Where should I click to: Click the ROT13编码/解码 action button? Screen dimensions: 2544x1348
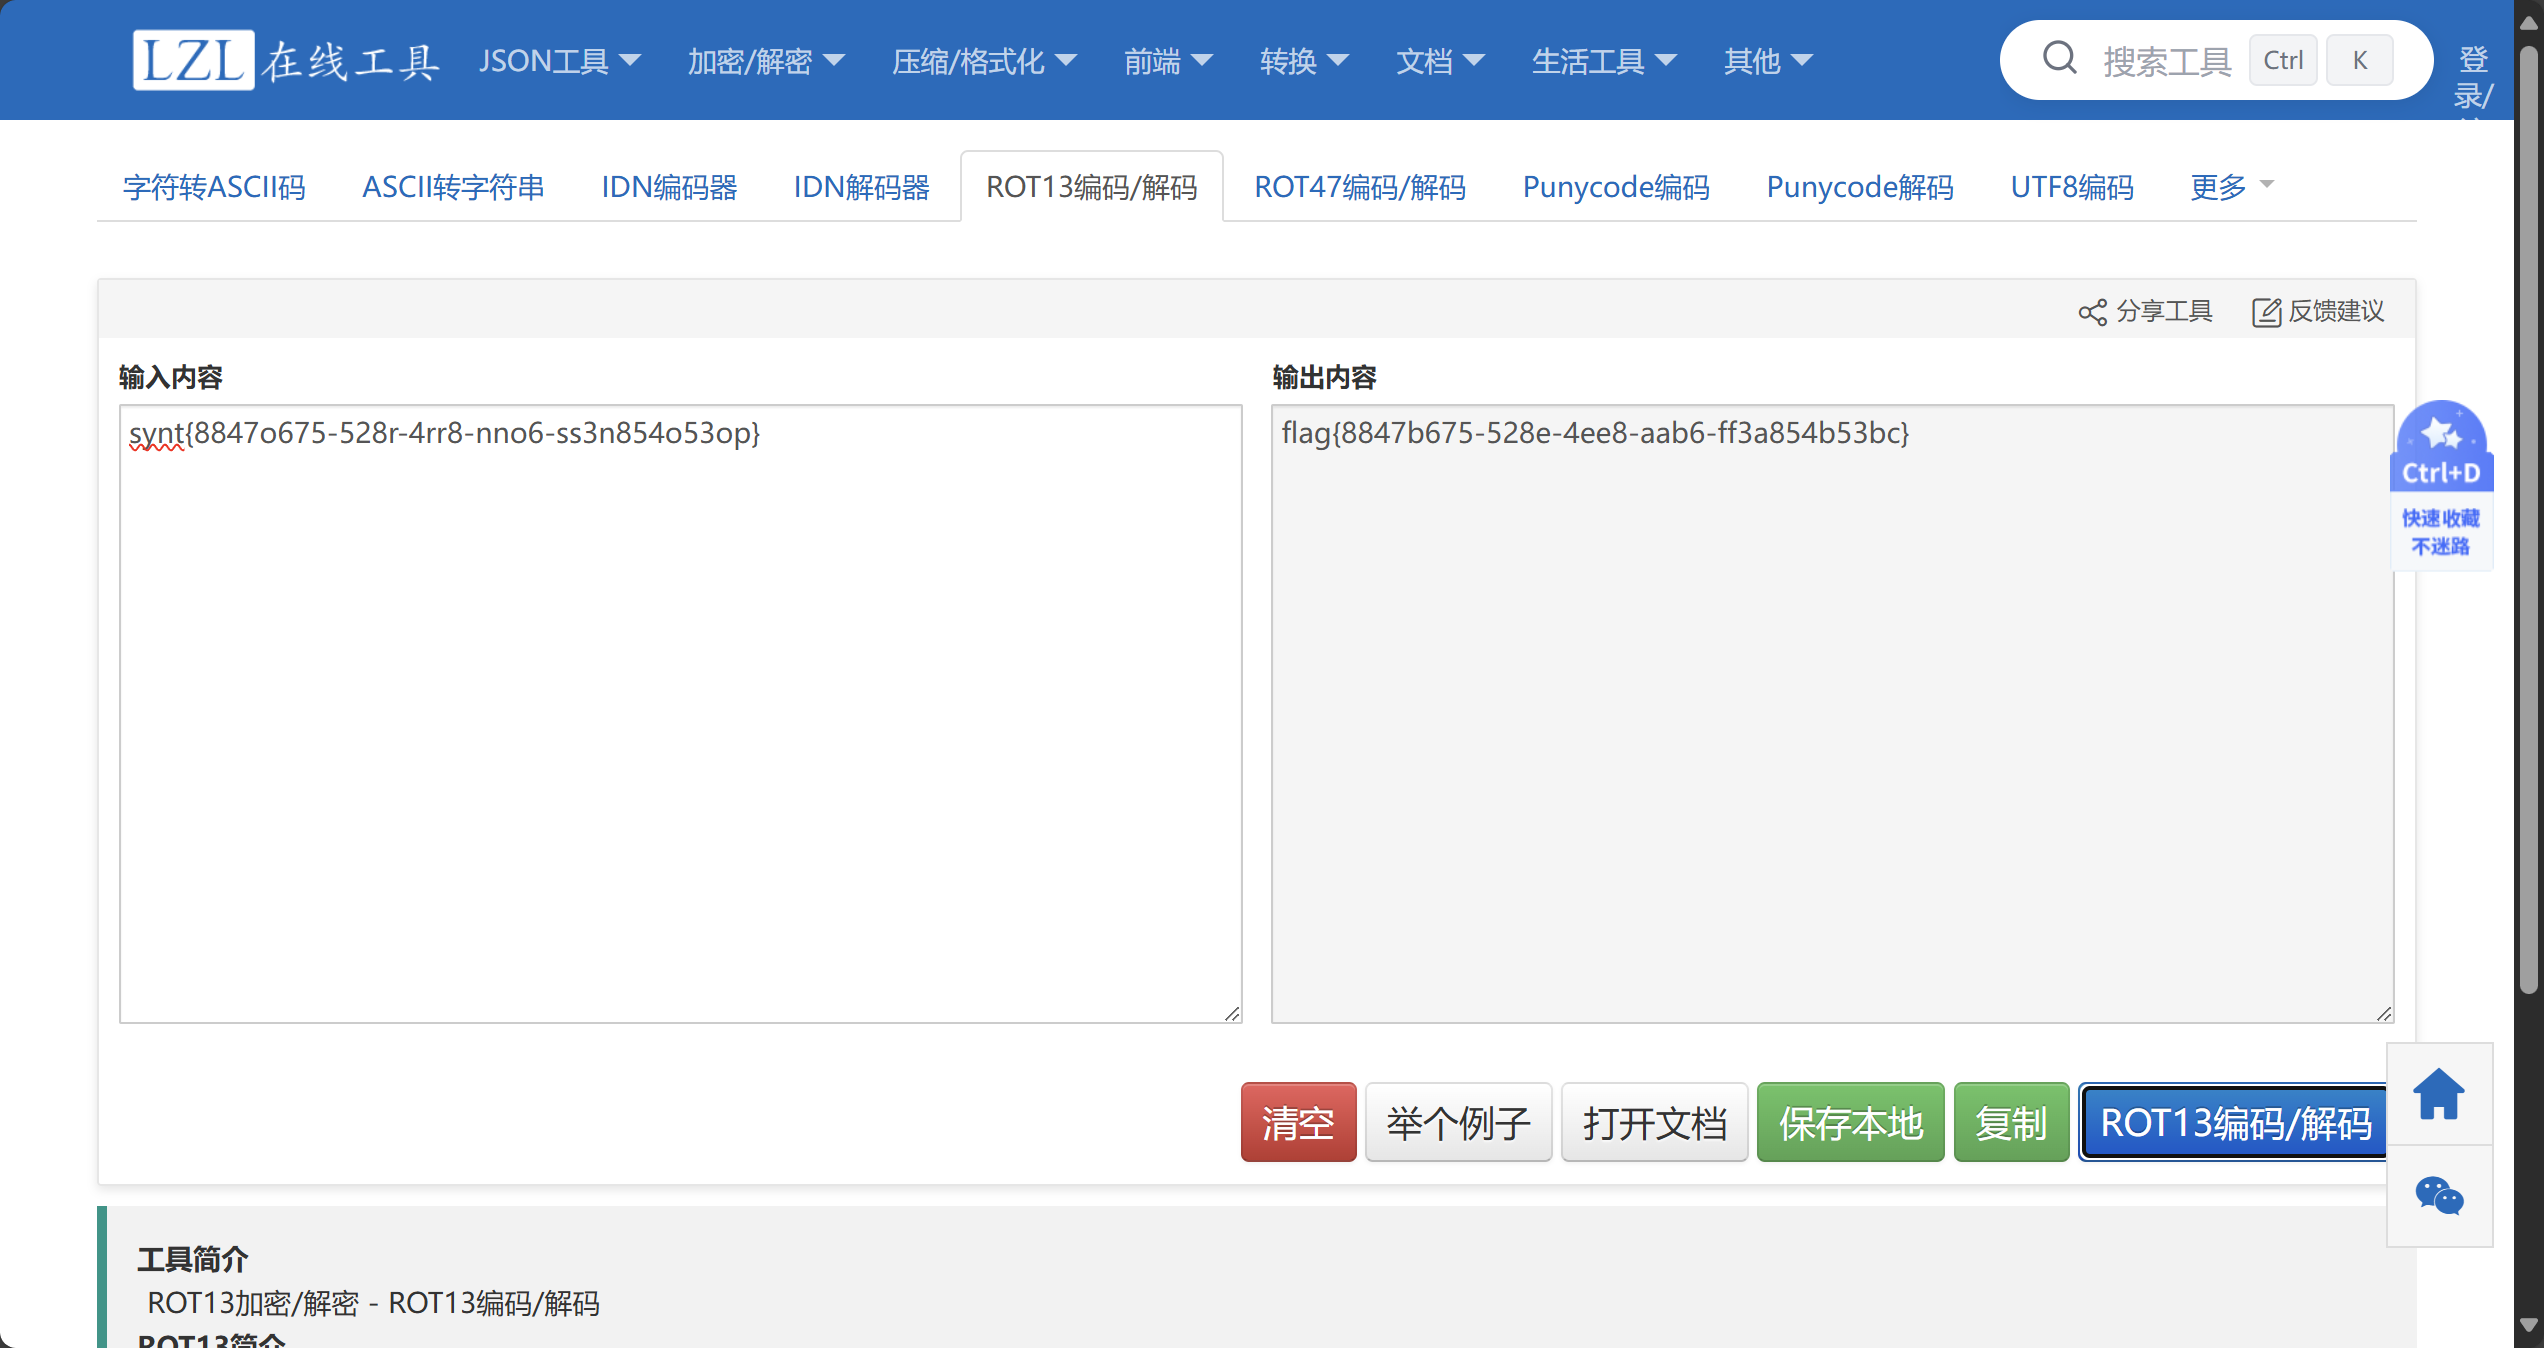point(2234,1122)
